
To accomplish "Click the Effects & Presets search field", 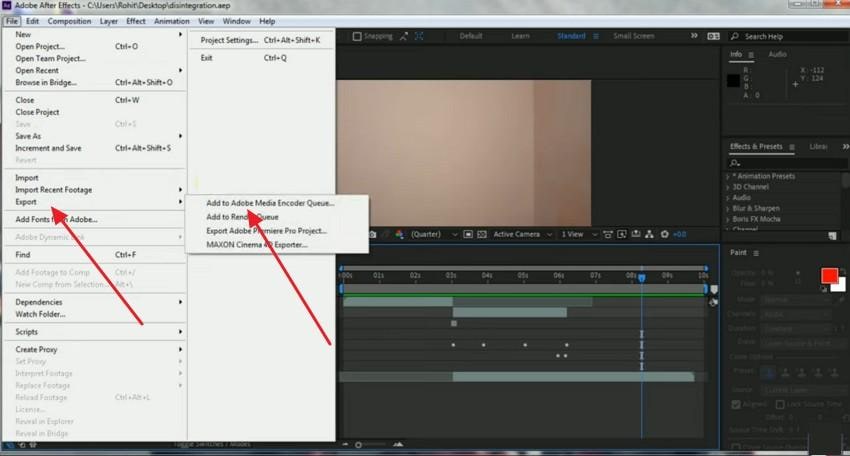I will [787, 163].
